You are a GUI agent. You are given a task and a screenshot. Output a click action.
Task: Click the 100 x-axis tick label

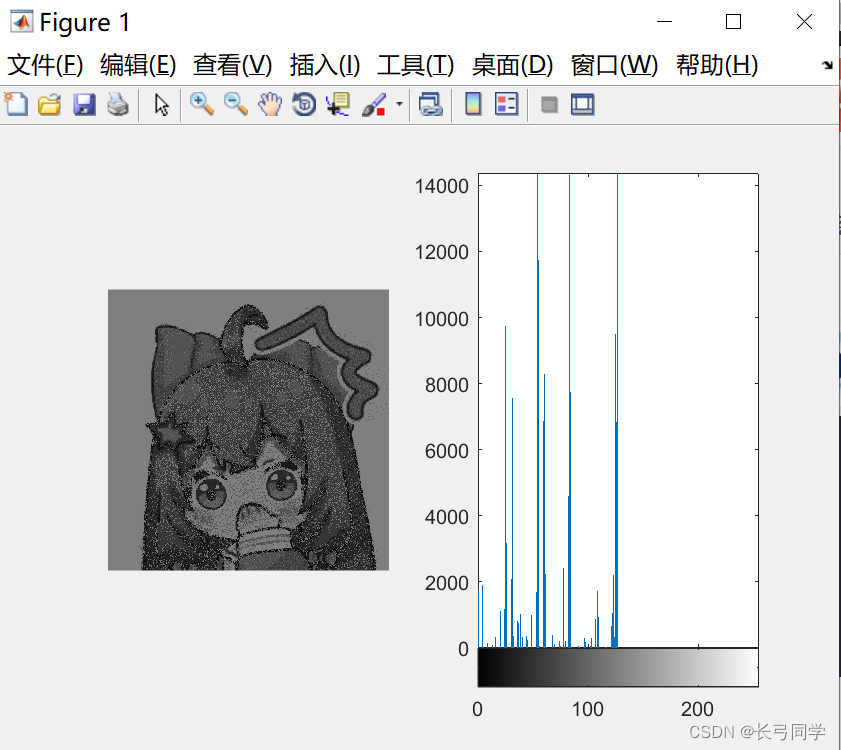(588, 709)
